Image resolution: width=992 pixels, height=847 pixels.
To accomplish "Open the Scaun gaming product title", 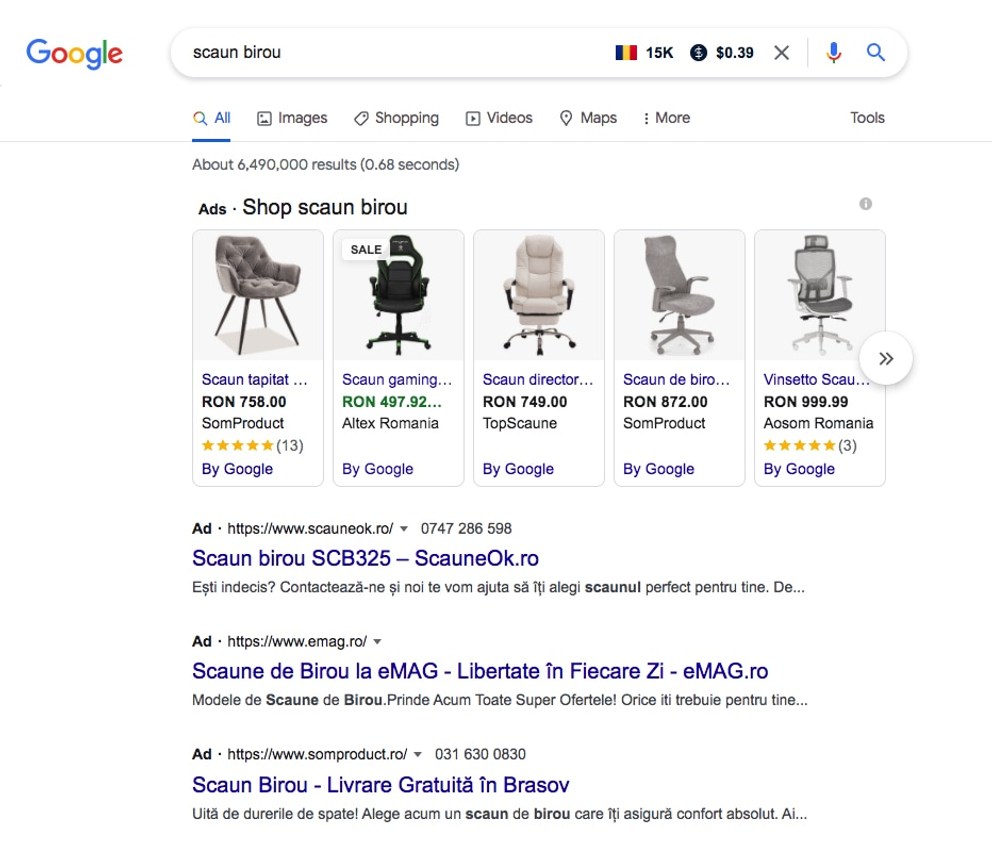I will tap(397, 380).
